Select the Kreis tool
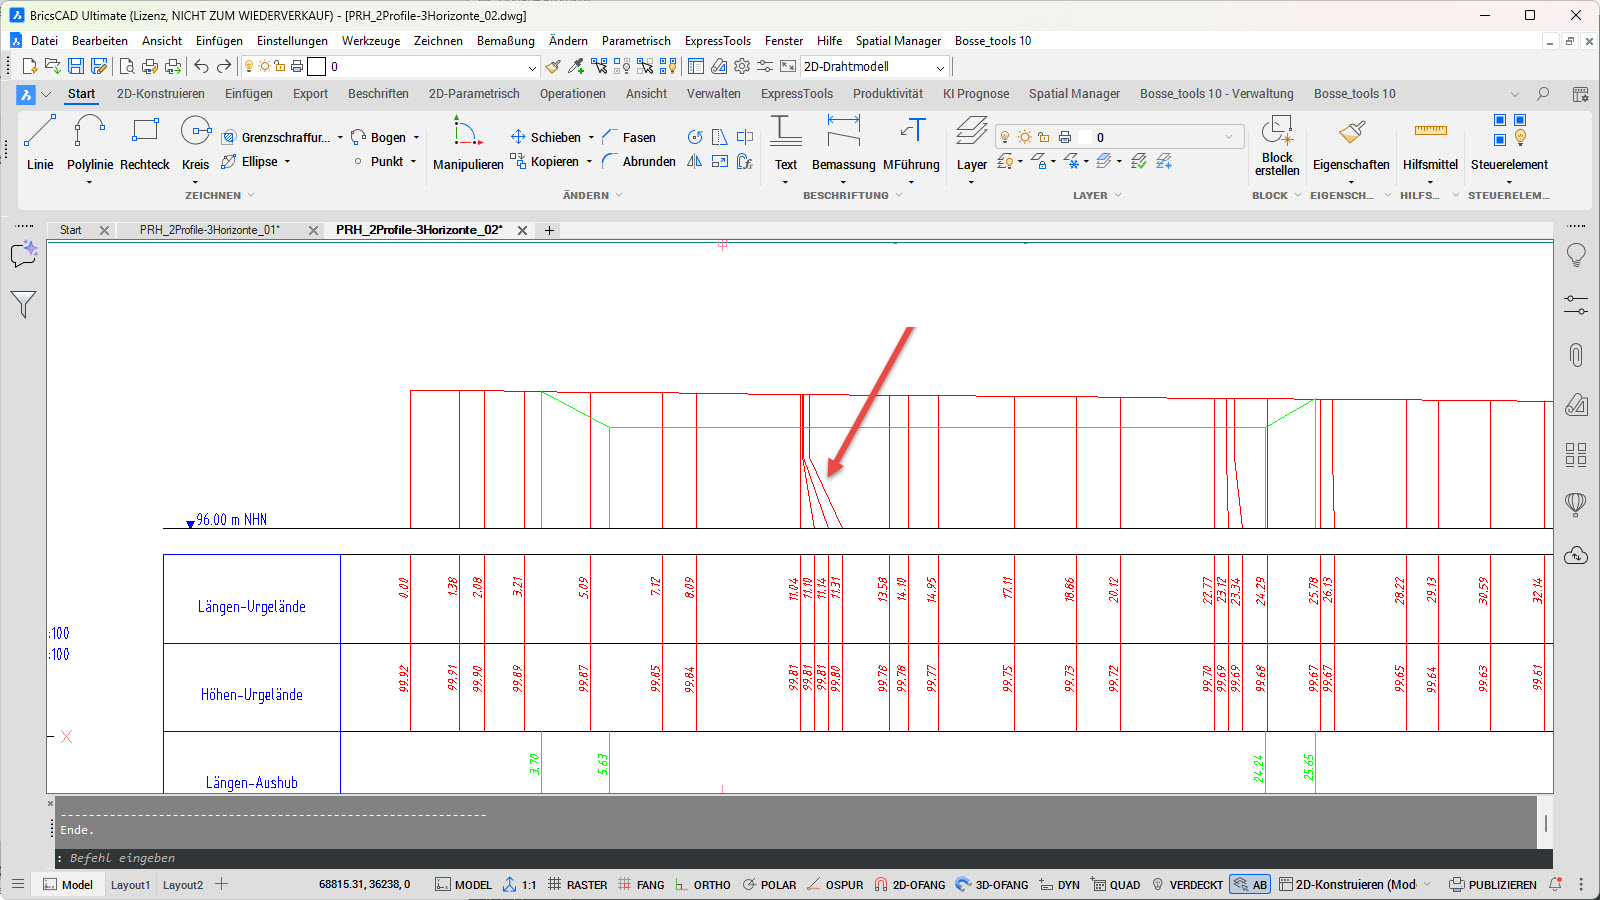1600x900 pixels. click(x=196, y=143)
